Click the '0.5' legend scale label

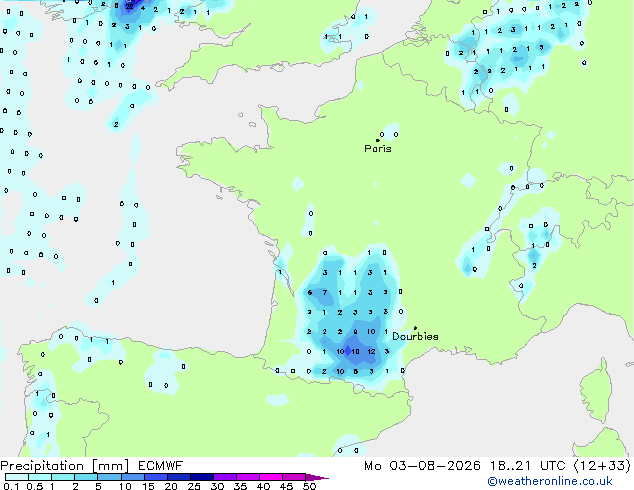[35, 486]
